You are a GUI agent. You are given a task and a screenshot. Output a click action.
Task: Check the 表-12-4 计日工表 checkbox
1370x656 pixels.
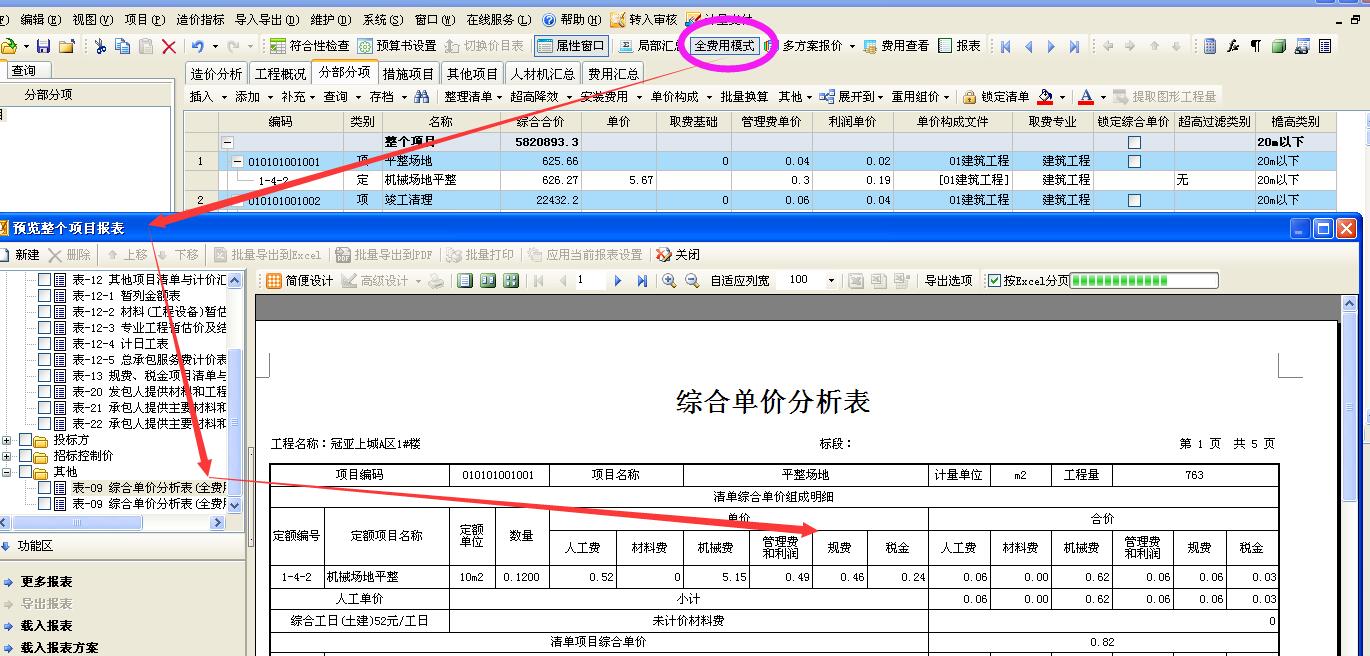coord(44,344)
